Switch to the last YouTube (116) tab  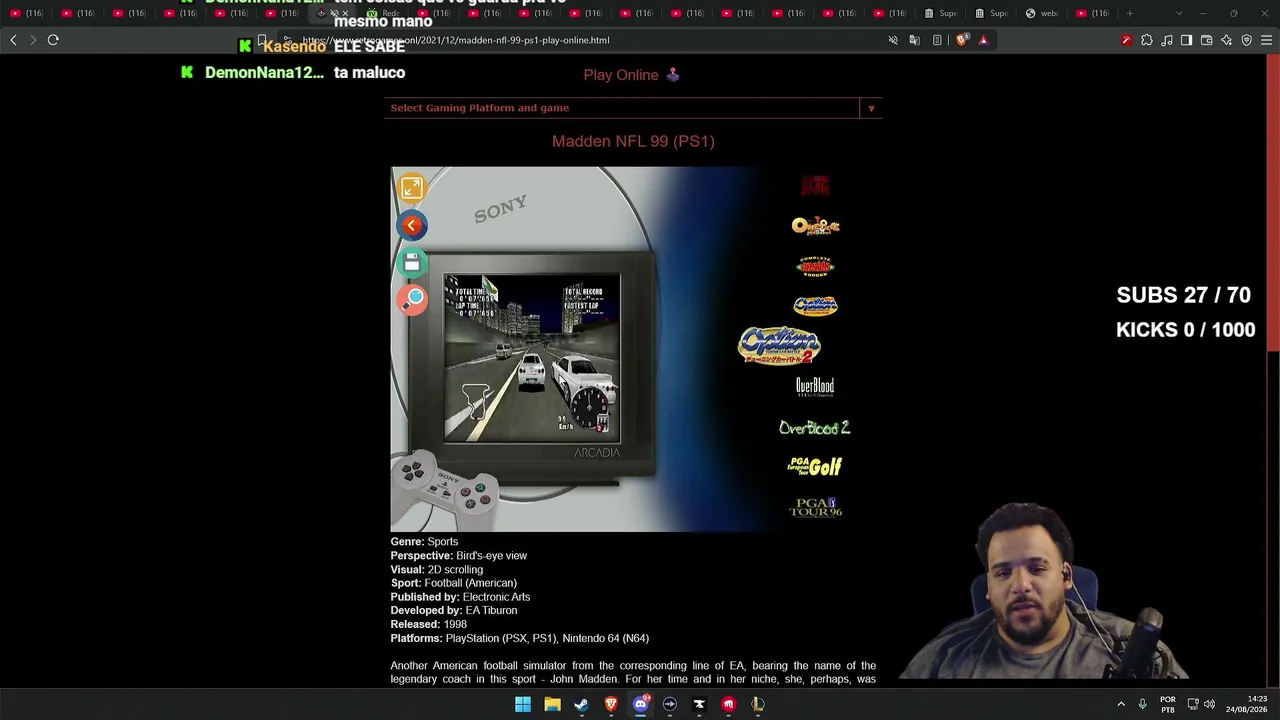point(1095,13)
